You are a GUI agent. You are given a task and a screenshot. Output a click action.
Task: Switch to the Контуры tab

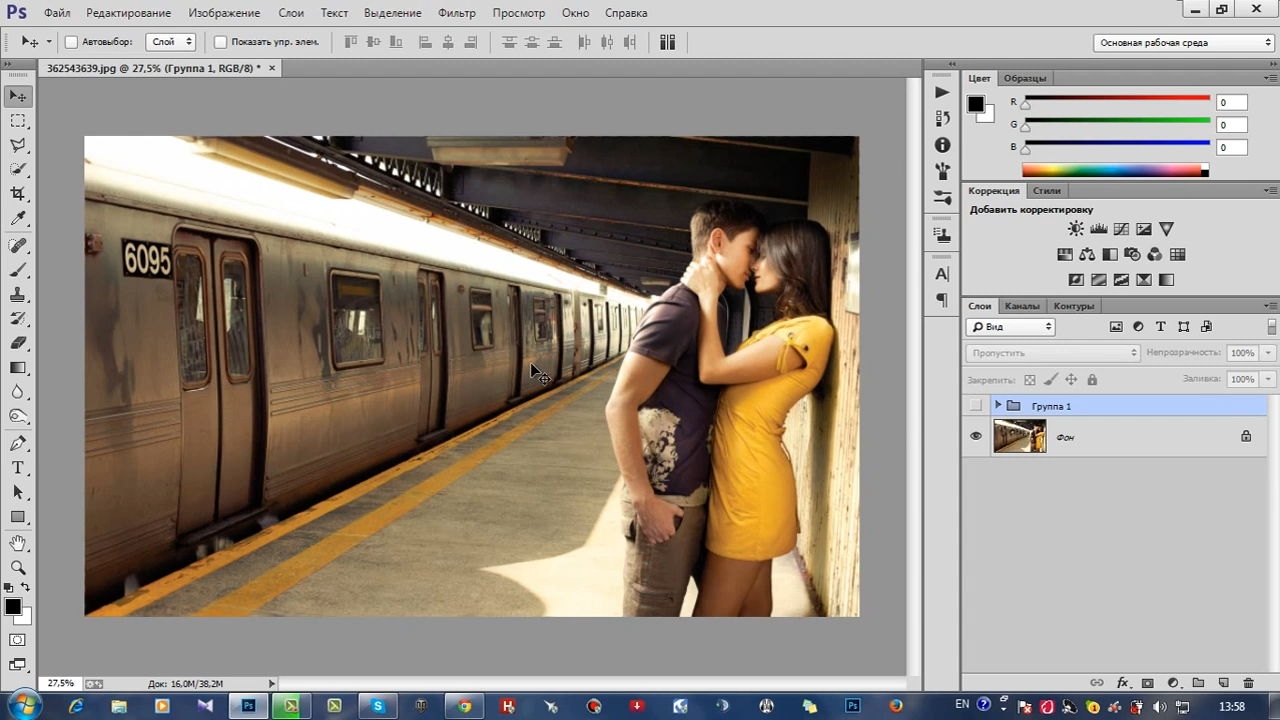pos(1074,306)
